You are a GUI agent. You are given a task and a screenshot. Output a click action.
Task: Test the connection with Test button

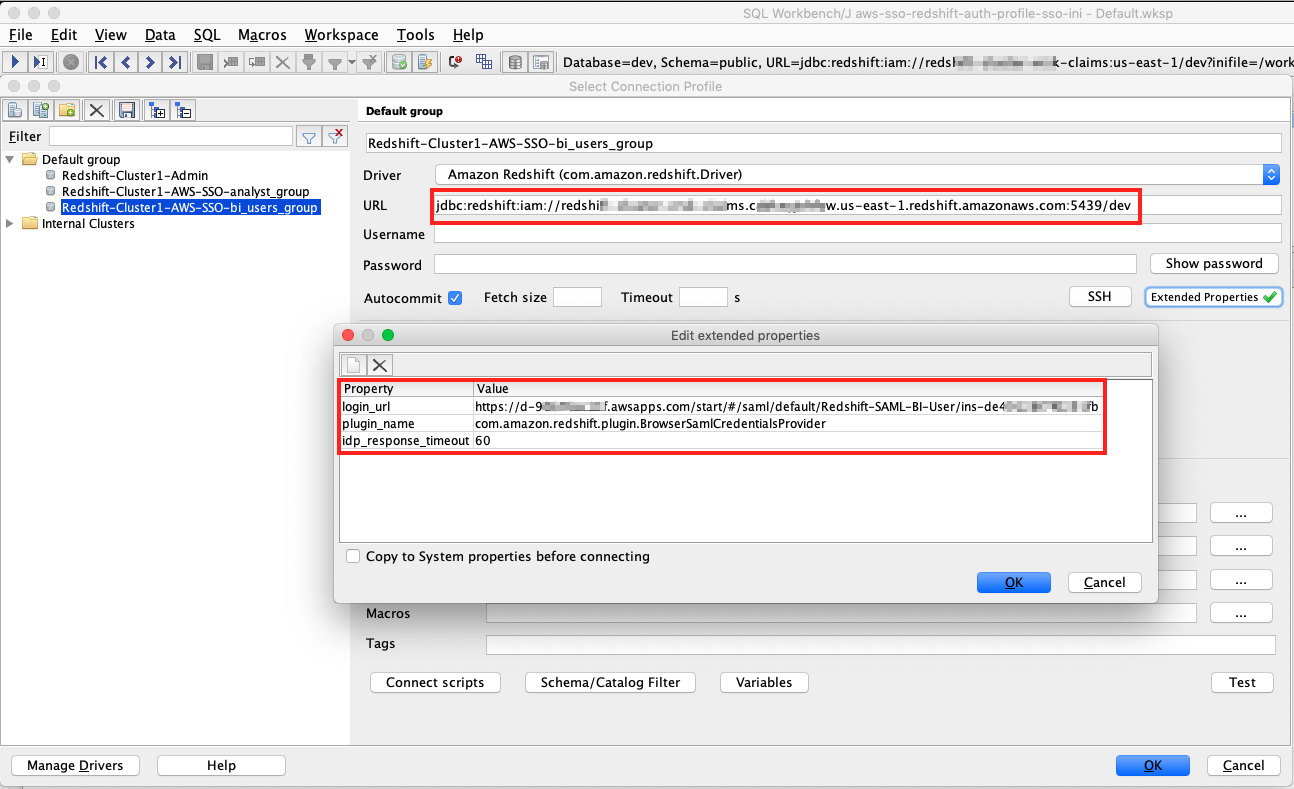(x=1243, y=683)
